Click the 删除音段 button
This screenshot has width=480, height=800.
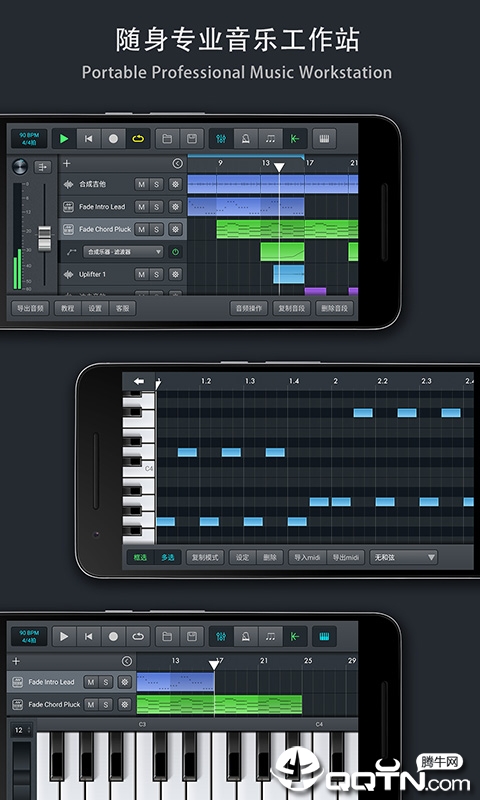point(334,308)
